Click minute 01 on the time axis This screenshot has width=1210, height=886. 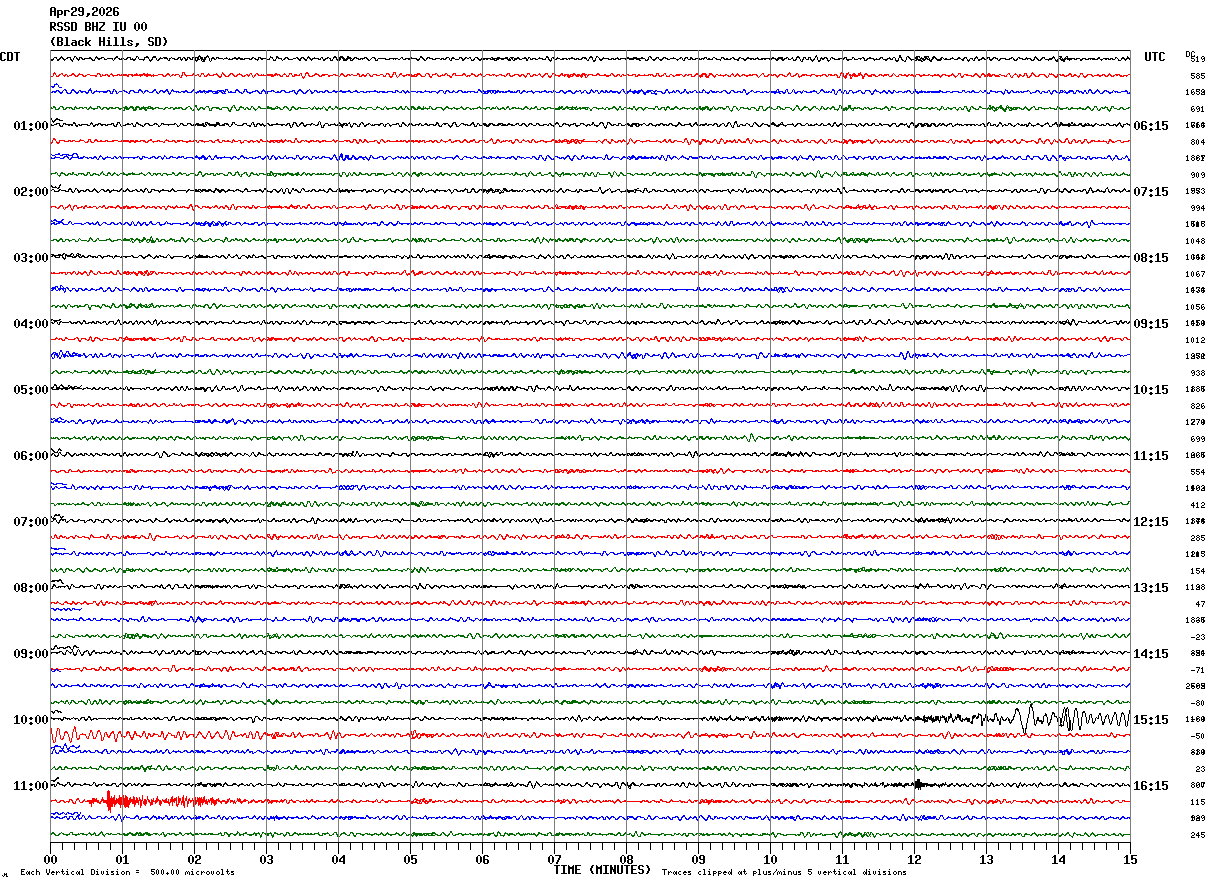point(122,859)
